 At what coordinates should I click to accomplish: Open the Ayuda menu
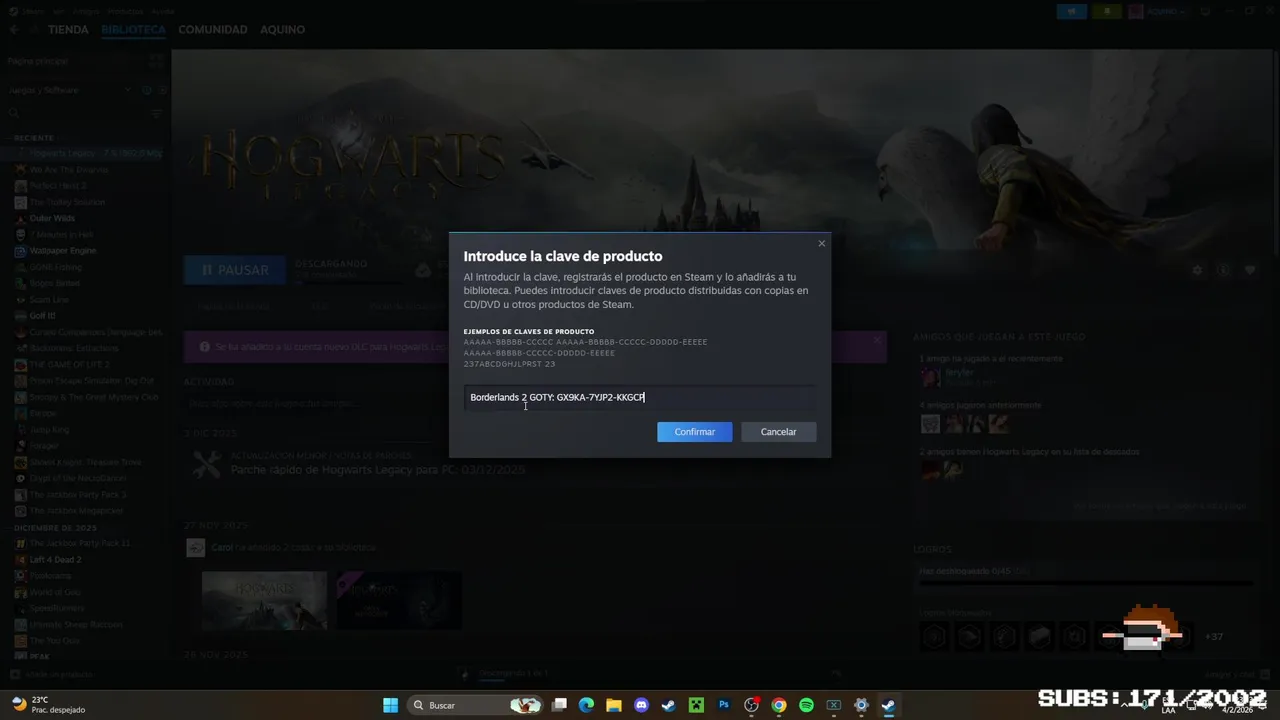164,11
